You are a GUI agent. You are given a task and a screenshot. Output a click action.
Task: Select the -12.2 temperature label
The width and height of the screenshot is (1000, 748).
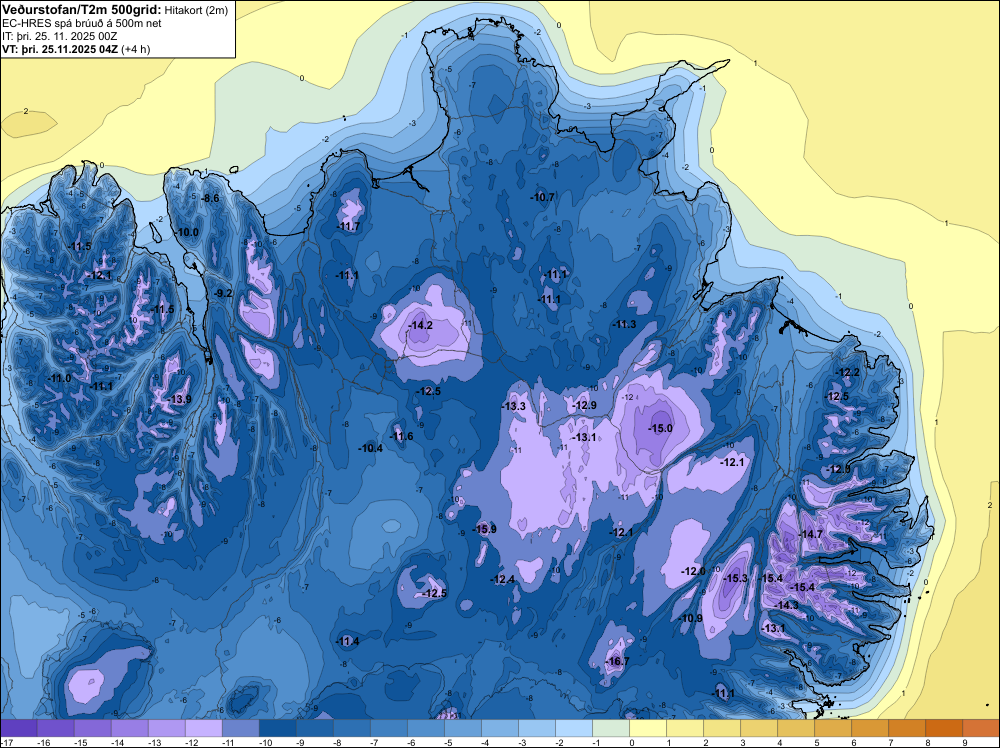pyautogui.click(x=848, y=372)
